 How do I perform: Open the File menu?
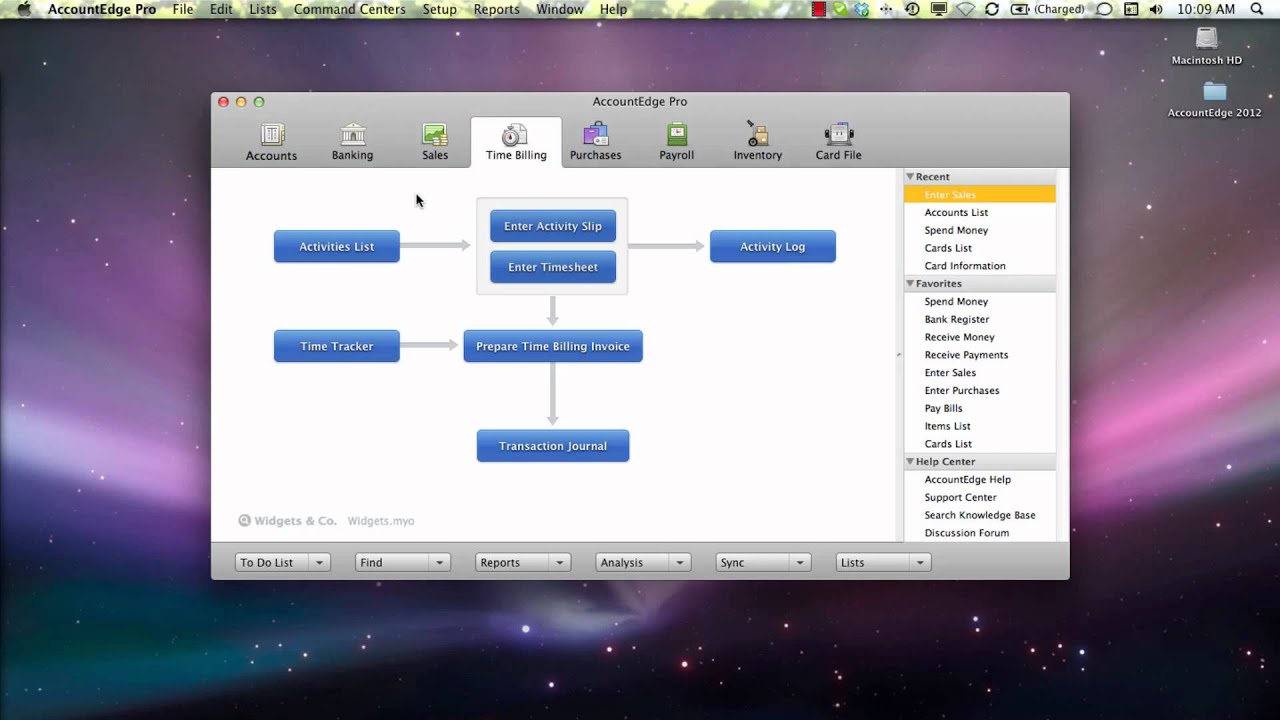click(183, 9)
